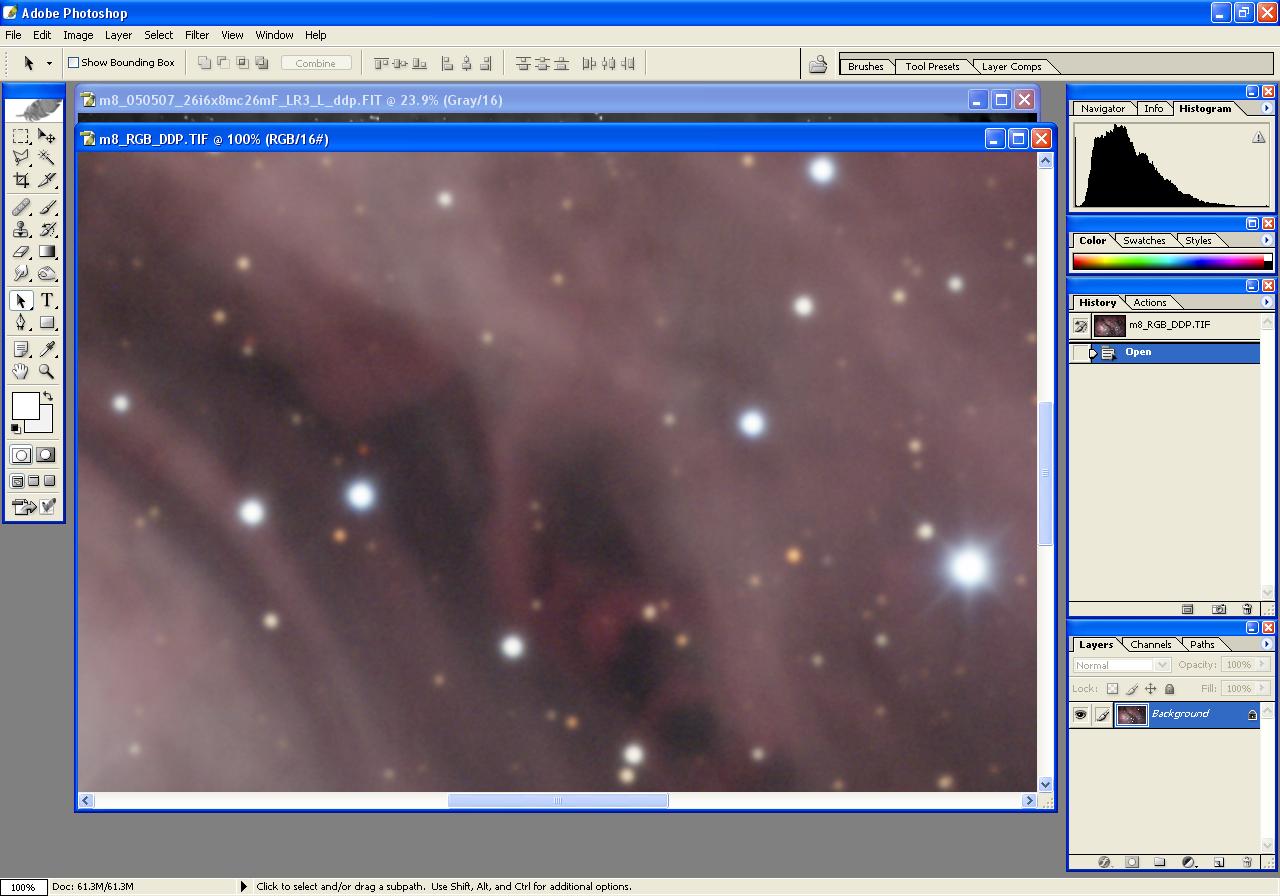Click the color spectrum ramp
Screen dimensions: 1280x896
pos(1167,262)
